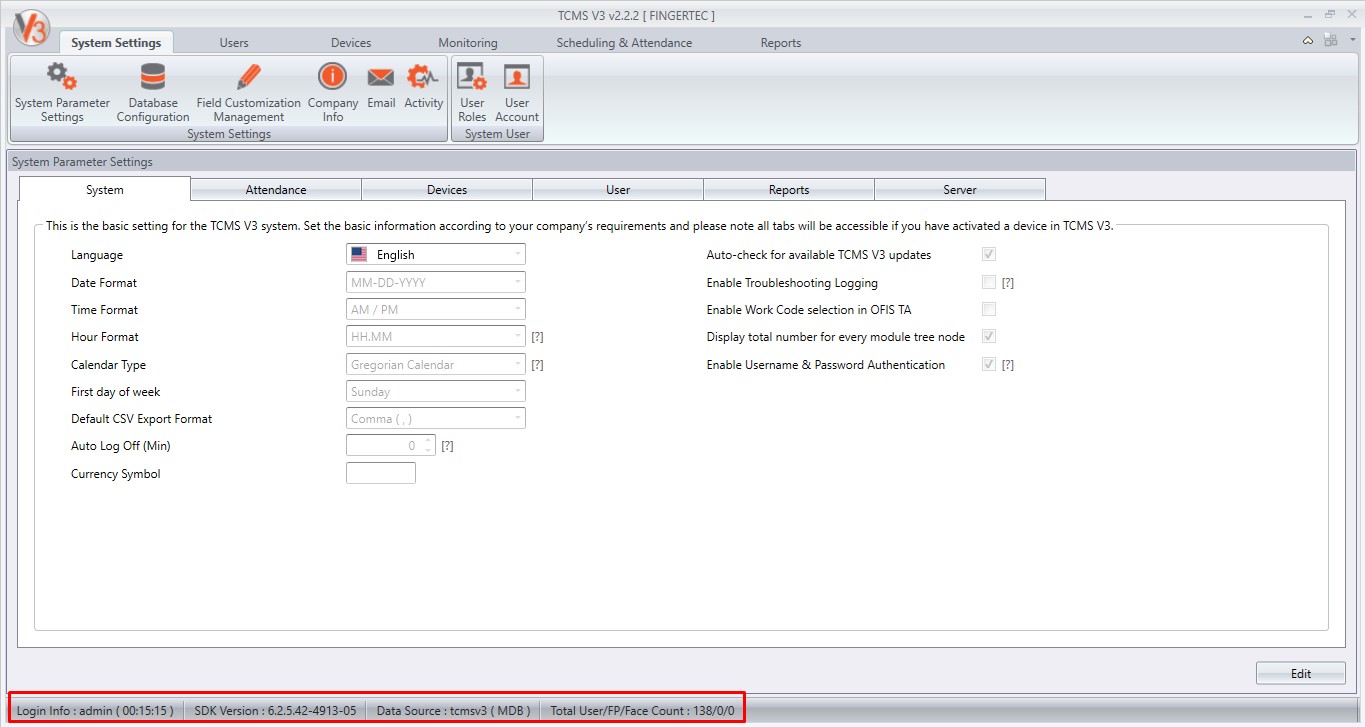Click Login Info admin in status bar
The image size is (1365, 727).
[95, 710]
